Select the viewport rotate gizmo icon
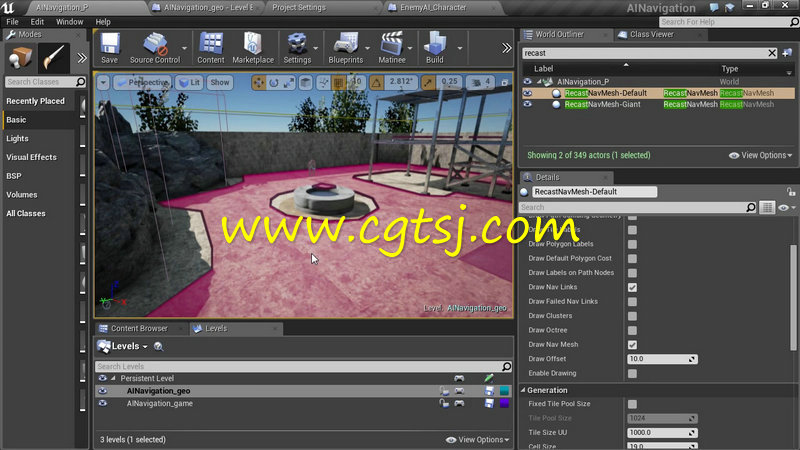The image size is (800, 450). pos(274,82)
